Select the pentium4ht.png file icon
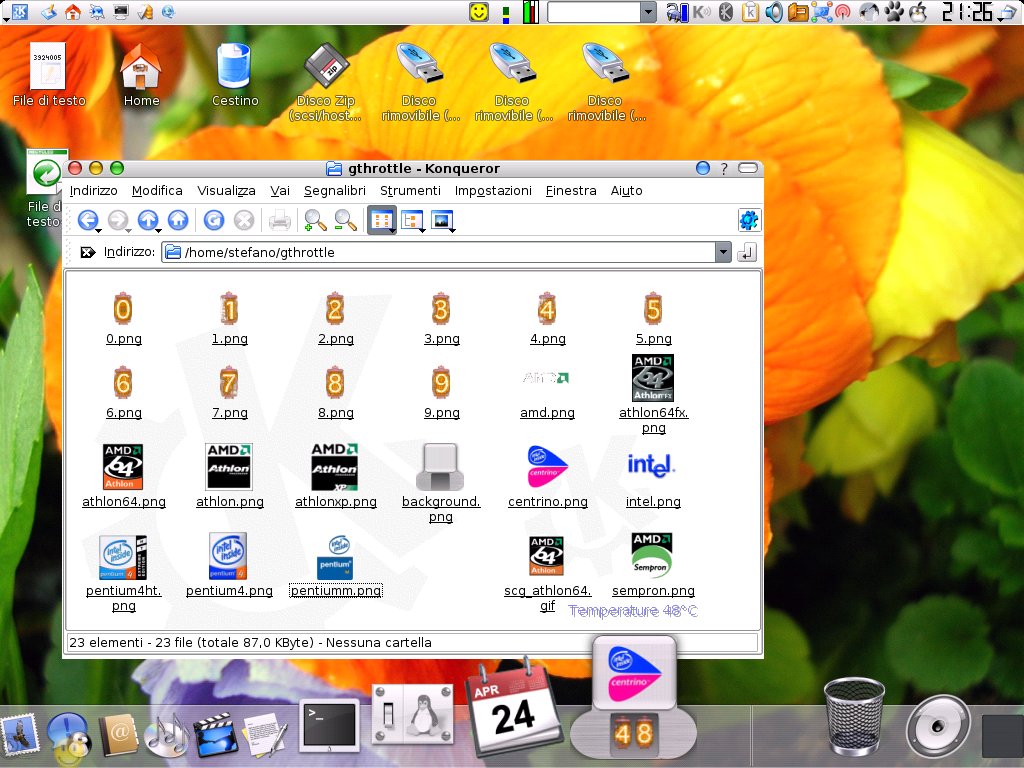The width and height of the screenshot is (1024, 768). pos(123,556)
